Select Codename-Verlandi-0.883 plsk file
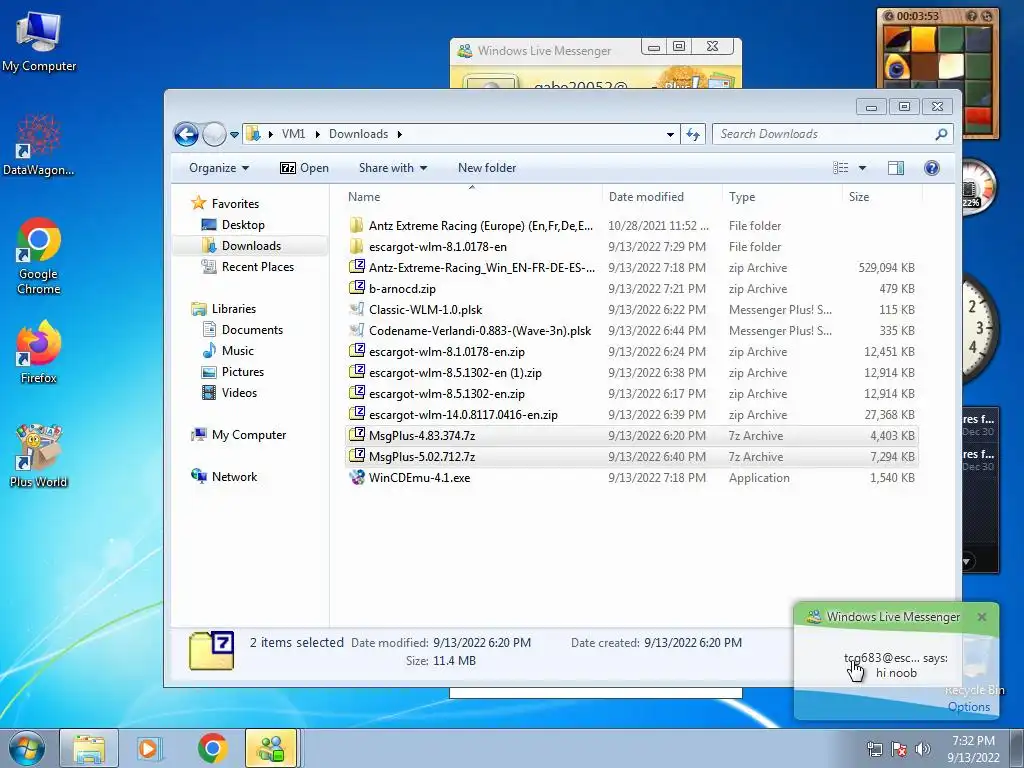The image size is (1024, 768). 631,330
